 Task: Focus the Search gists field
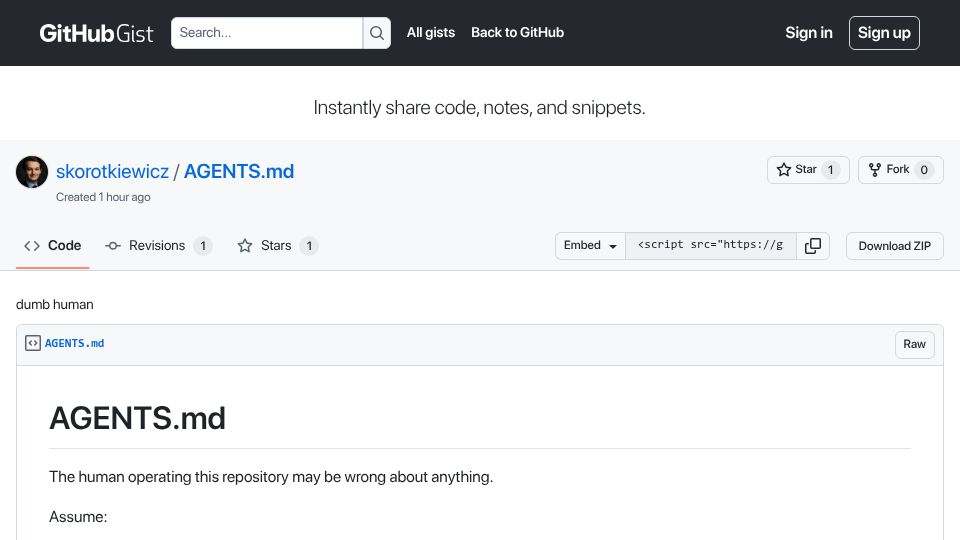point(267,33)
